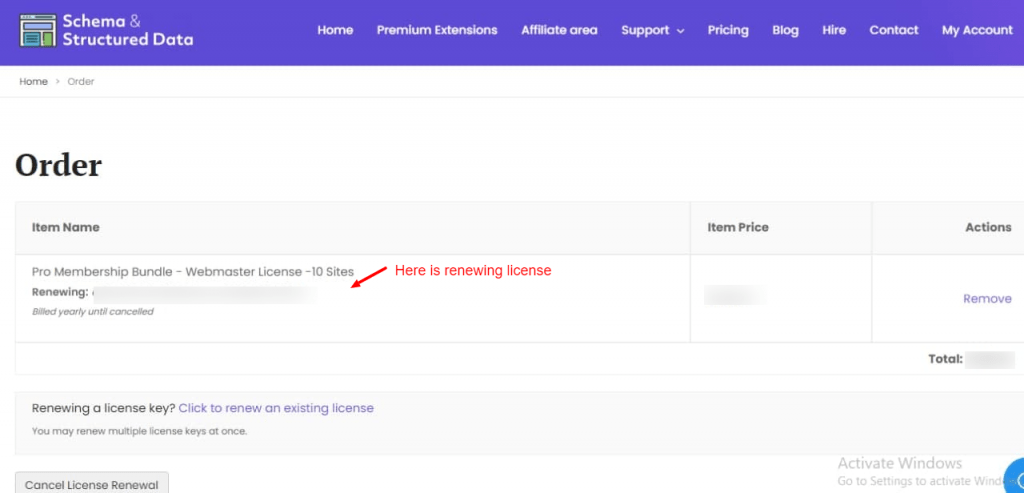Open the Schema & Structured Data site title

pos(127,31)
